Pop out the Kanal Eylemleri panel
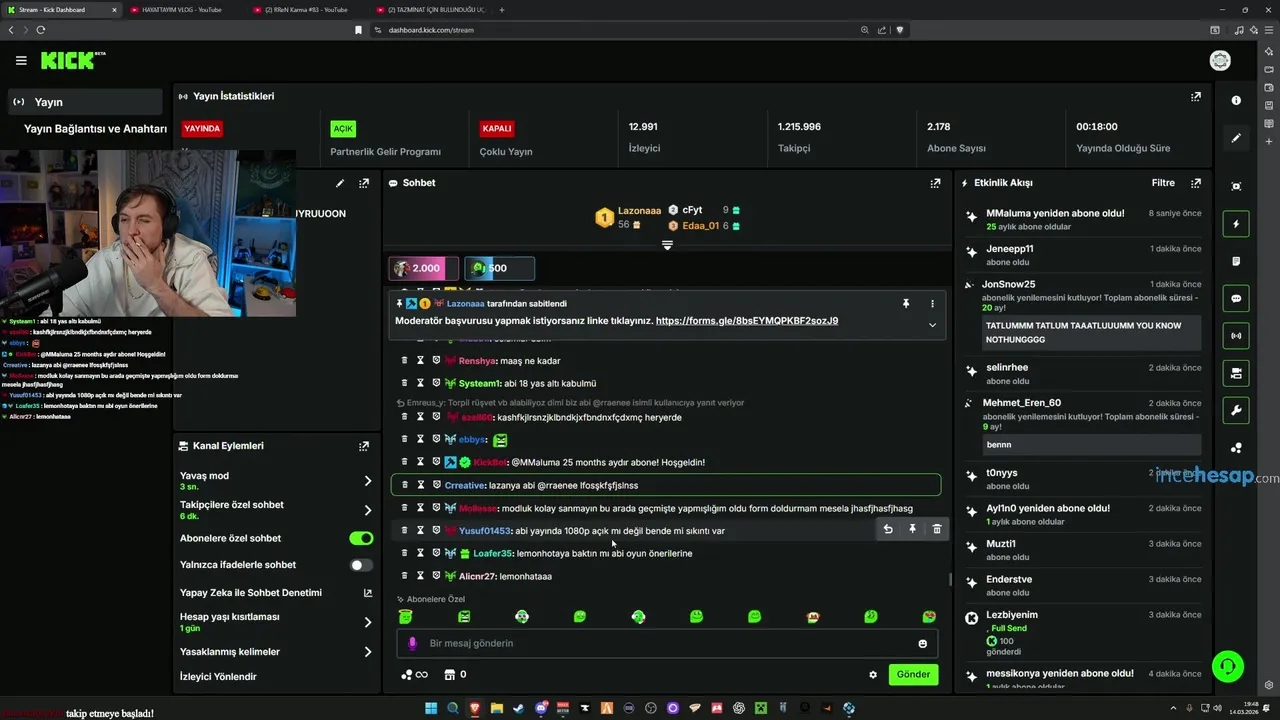The image size is (1280, 720). pyautogui.click(x=363, y=446)
